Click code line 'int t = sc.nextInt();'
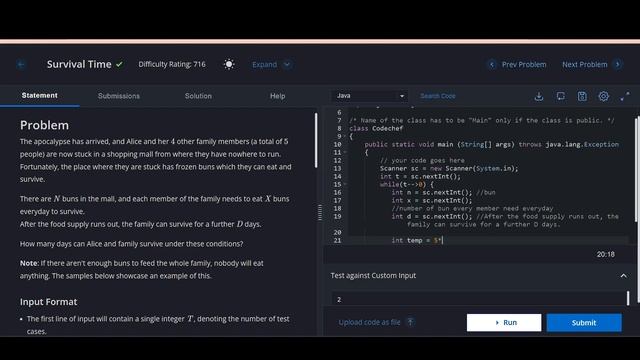 [420, 176]
